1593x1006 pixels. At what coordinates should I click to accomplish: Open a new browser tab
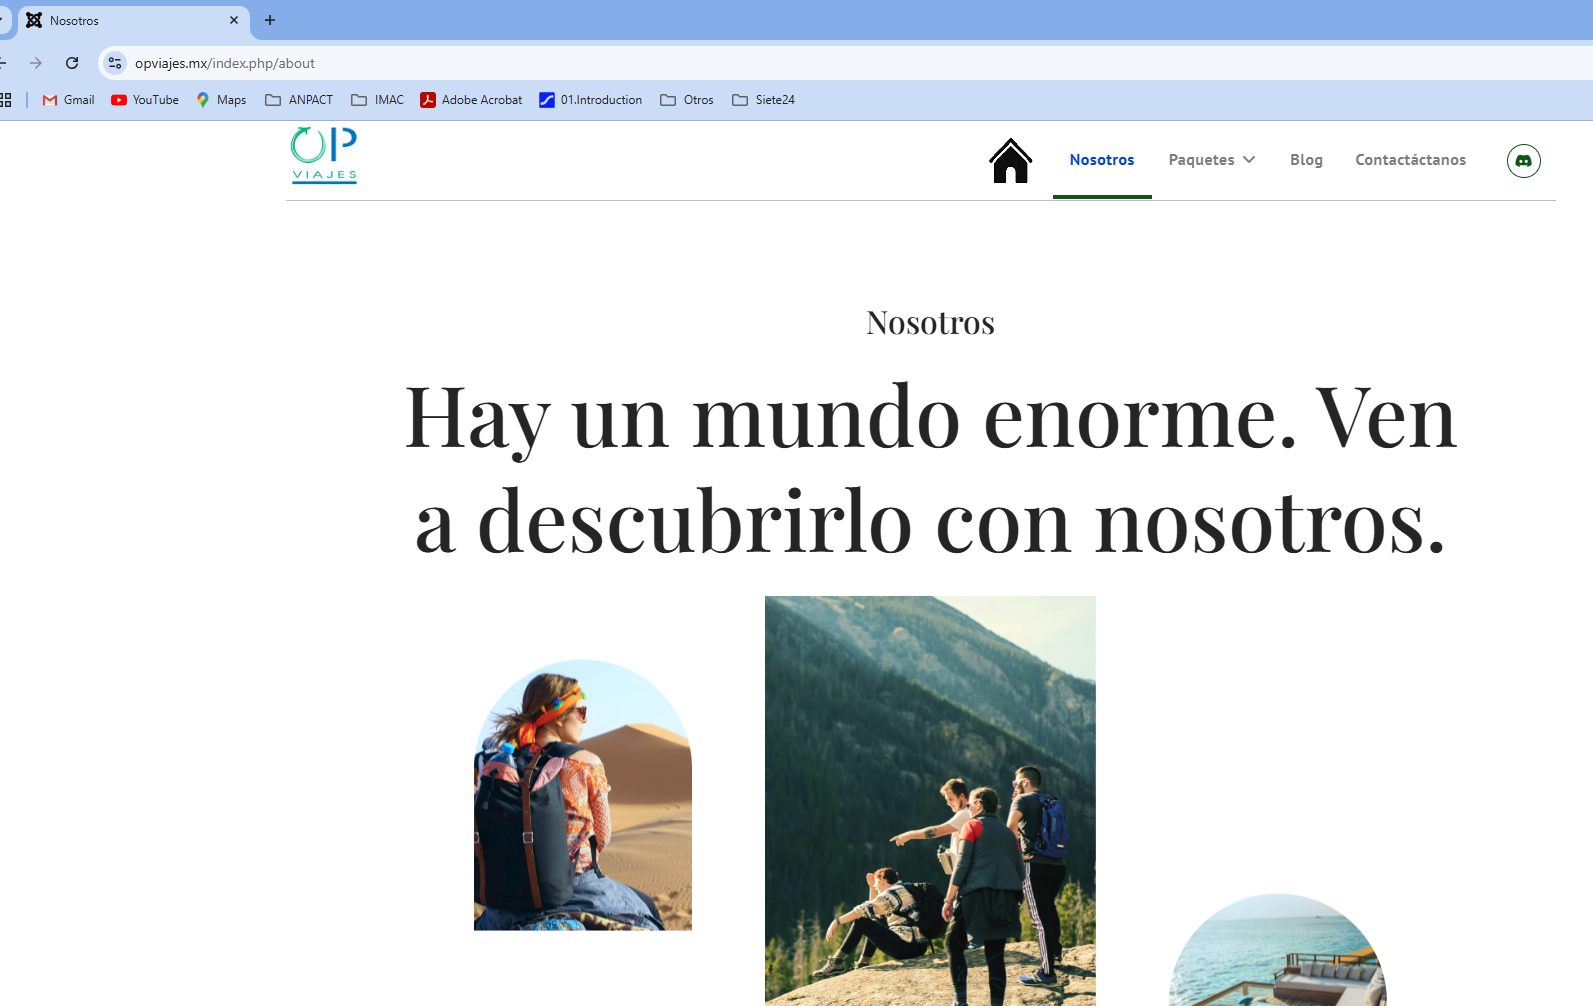(270, 20)
